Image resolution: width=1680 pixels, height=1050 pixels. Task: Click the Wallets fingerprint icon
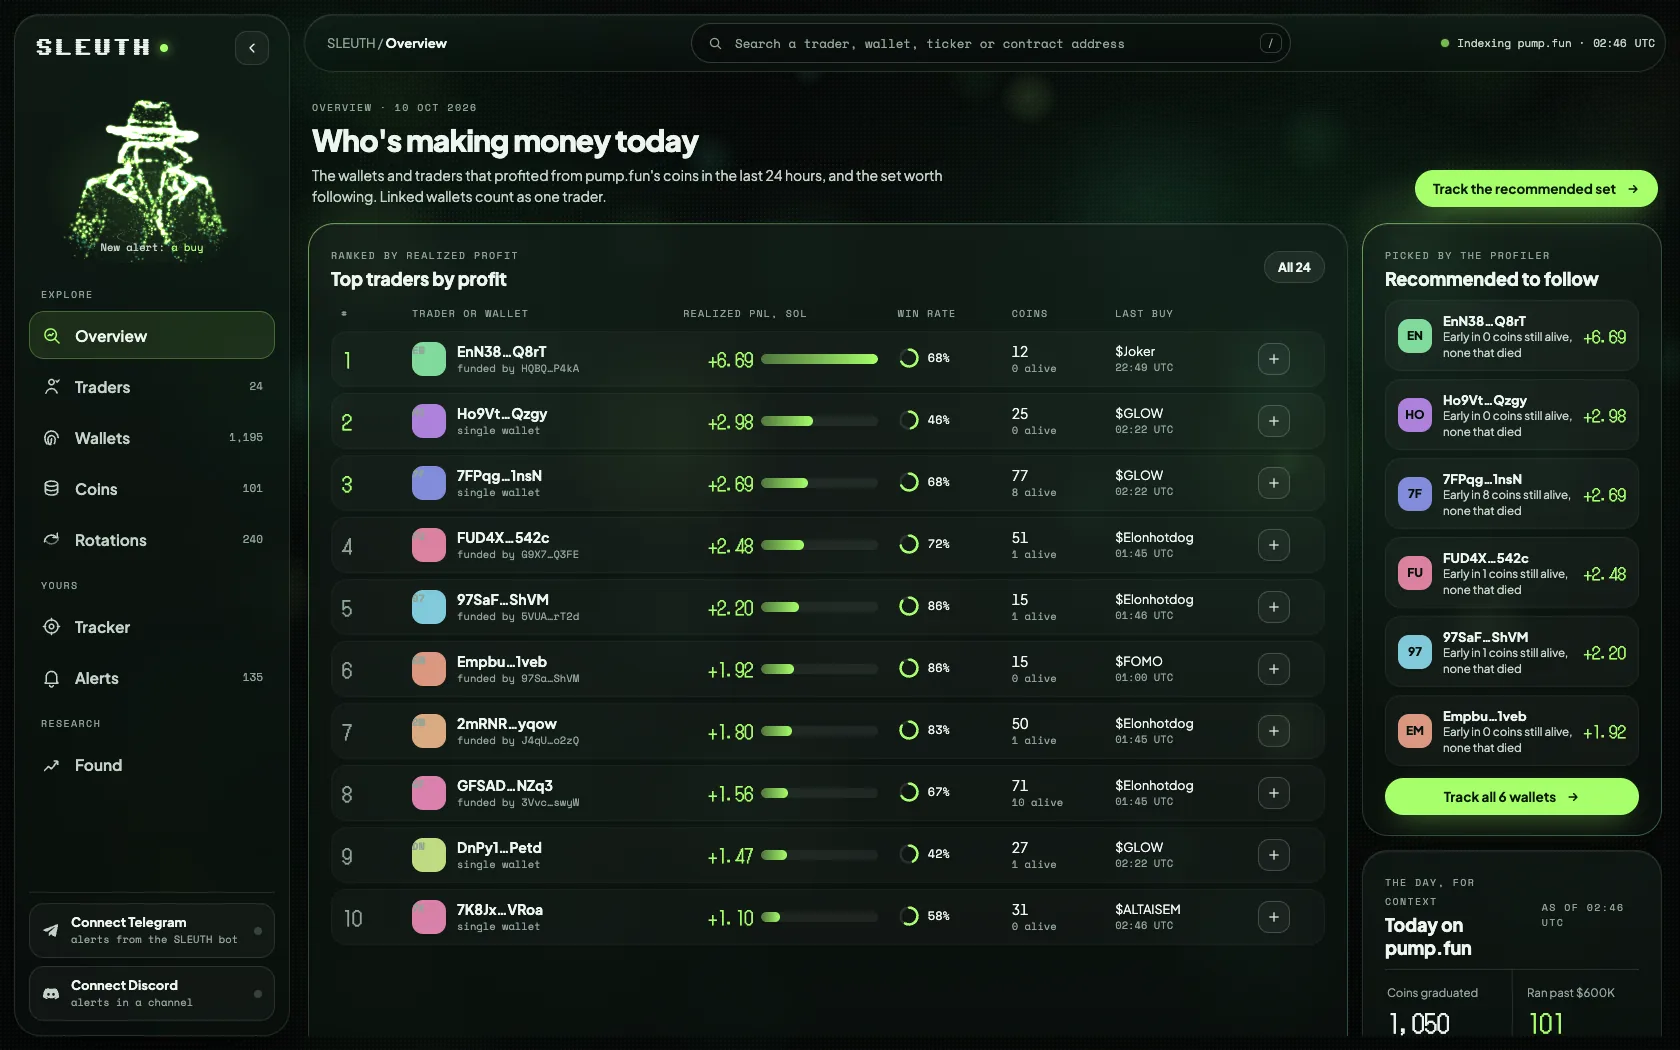click(x=52, y=437)
